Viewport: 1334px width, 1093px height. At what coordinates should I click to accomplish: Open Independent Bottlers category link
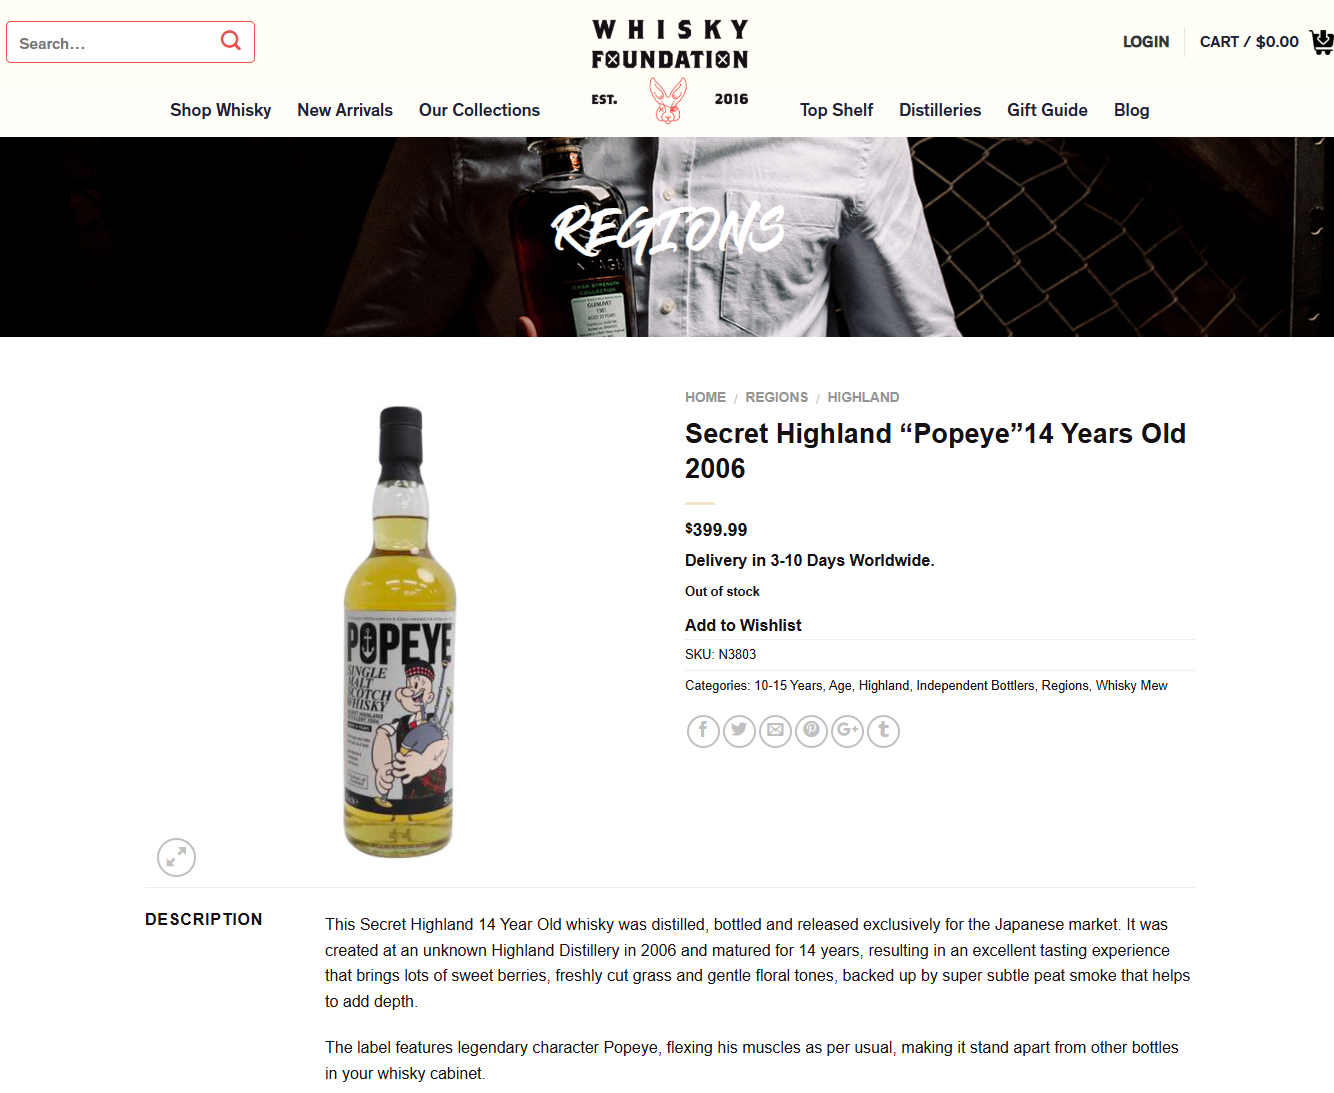click(975, 685)
